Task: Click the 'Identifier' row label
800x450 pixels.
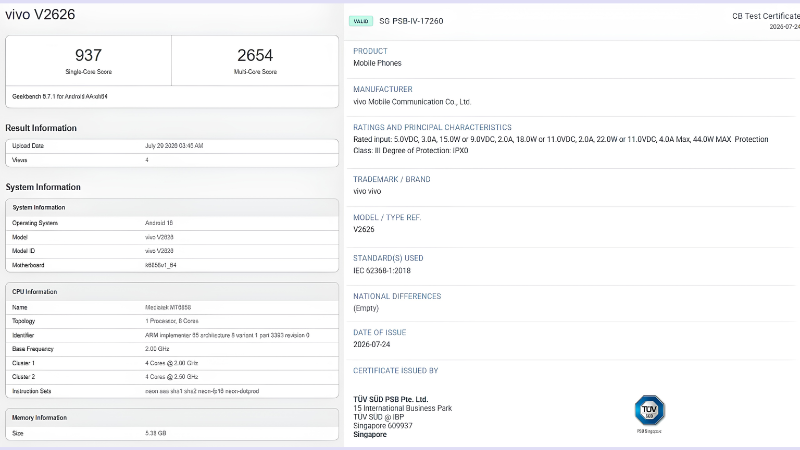Action: (23, 335)
